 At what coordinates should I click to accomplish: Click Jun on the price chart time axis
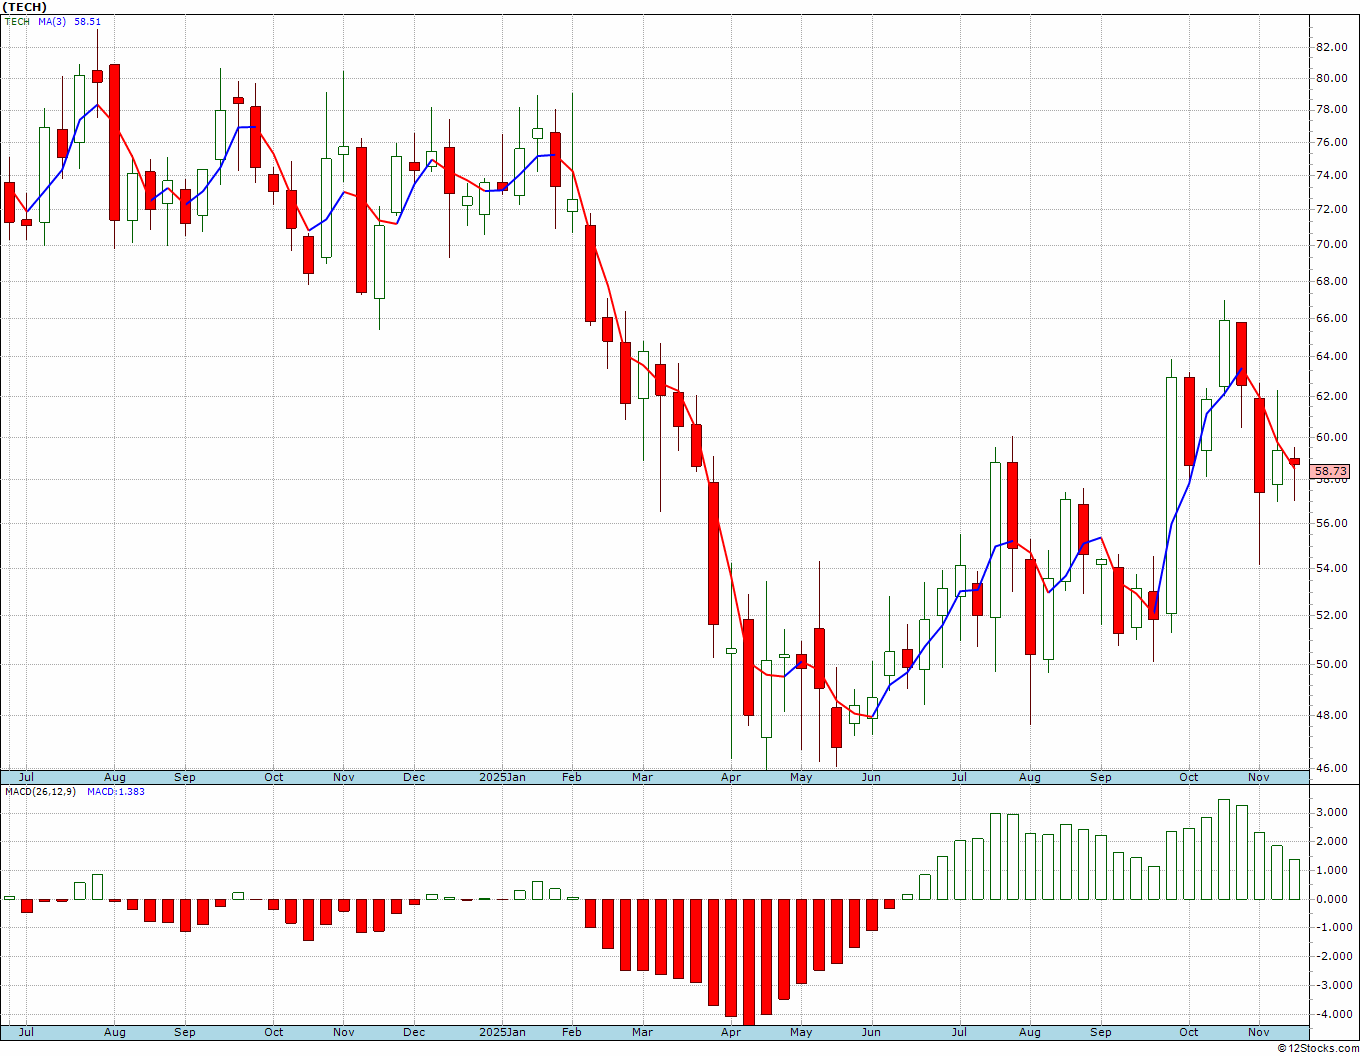(x=871, y=777)
